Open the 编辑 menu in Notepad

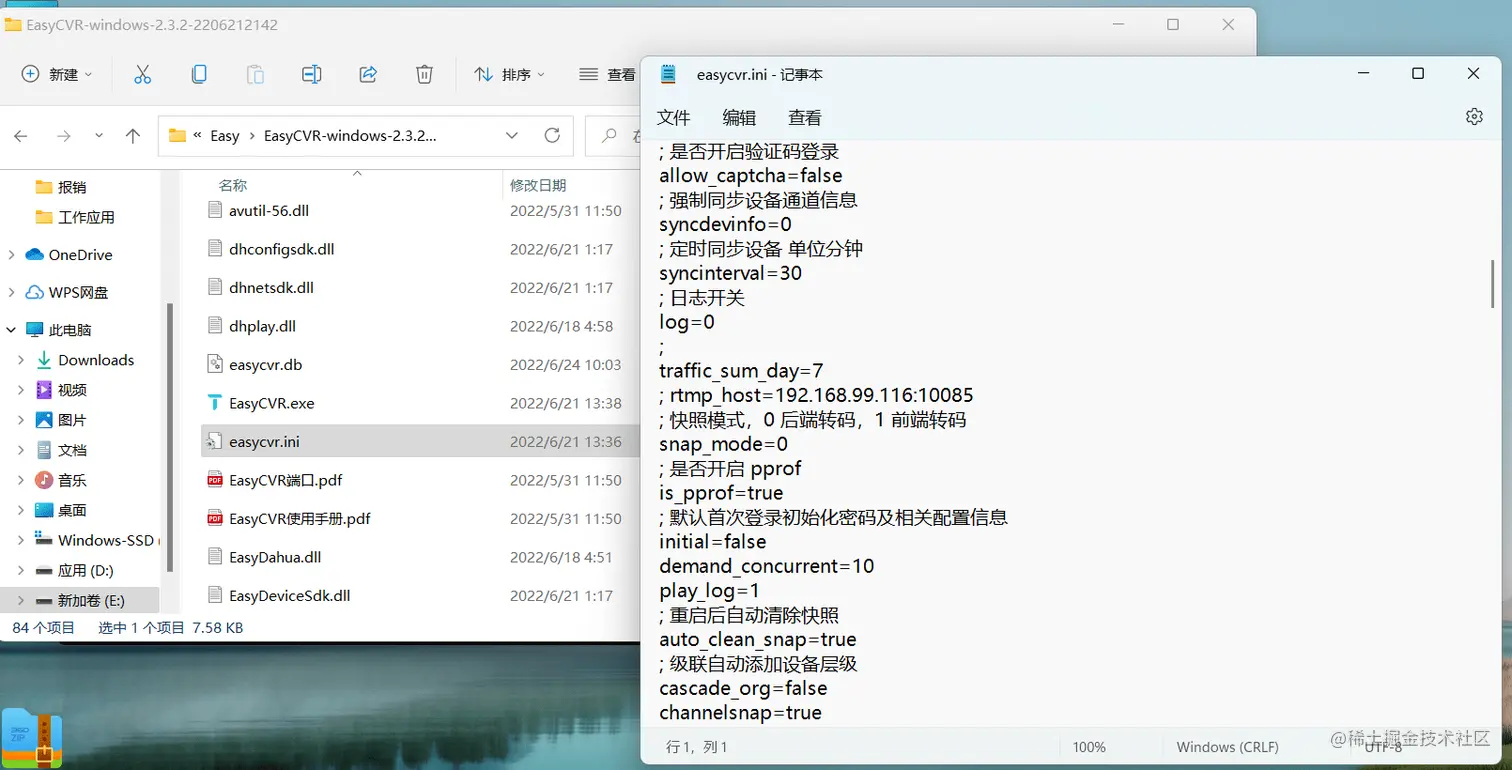coord(739,118)
